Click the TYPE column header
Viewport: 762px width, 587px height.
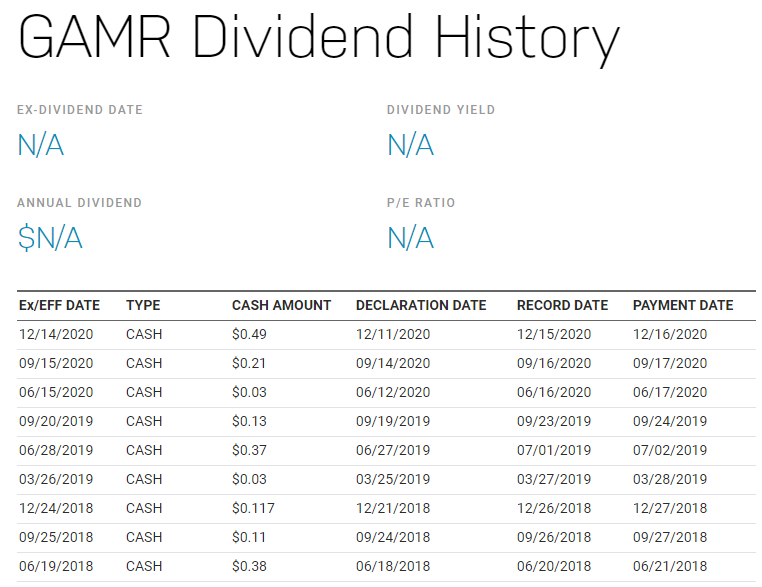coord(143,305)
